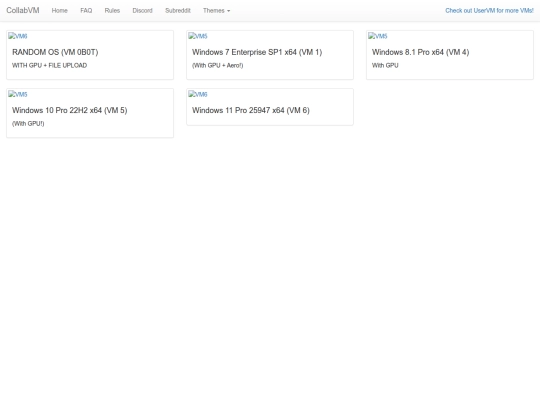Click broken thumbnail of RANDOM OS card
Screen dimensions: 540x405
[18, 36]
